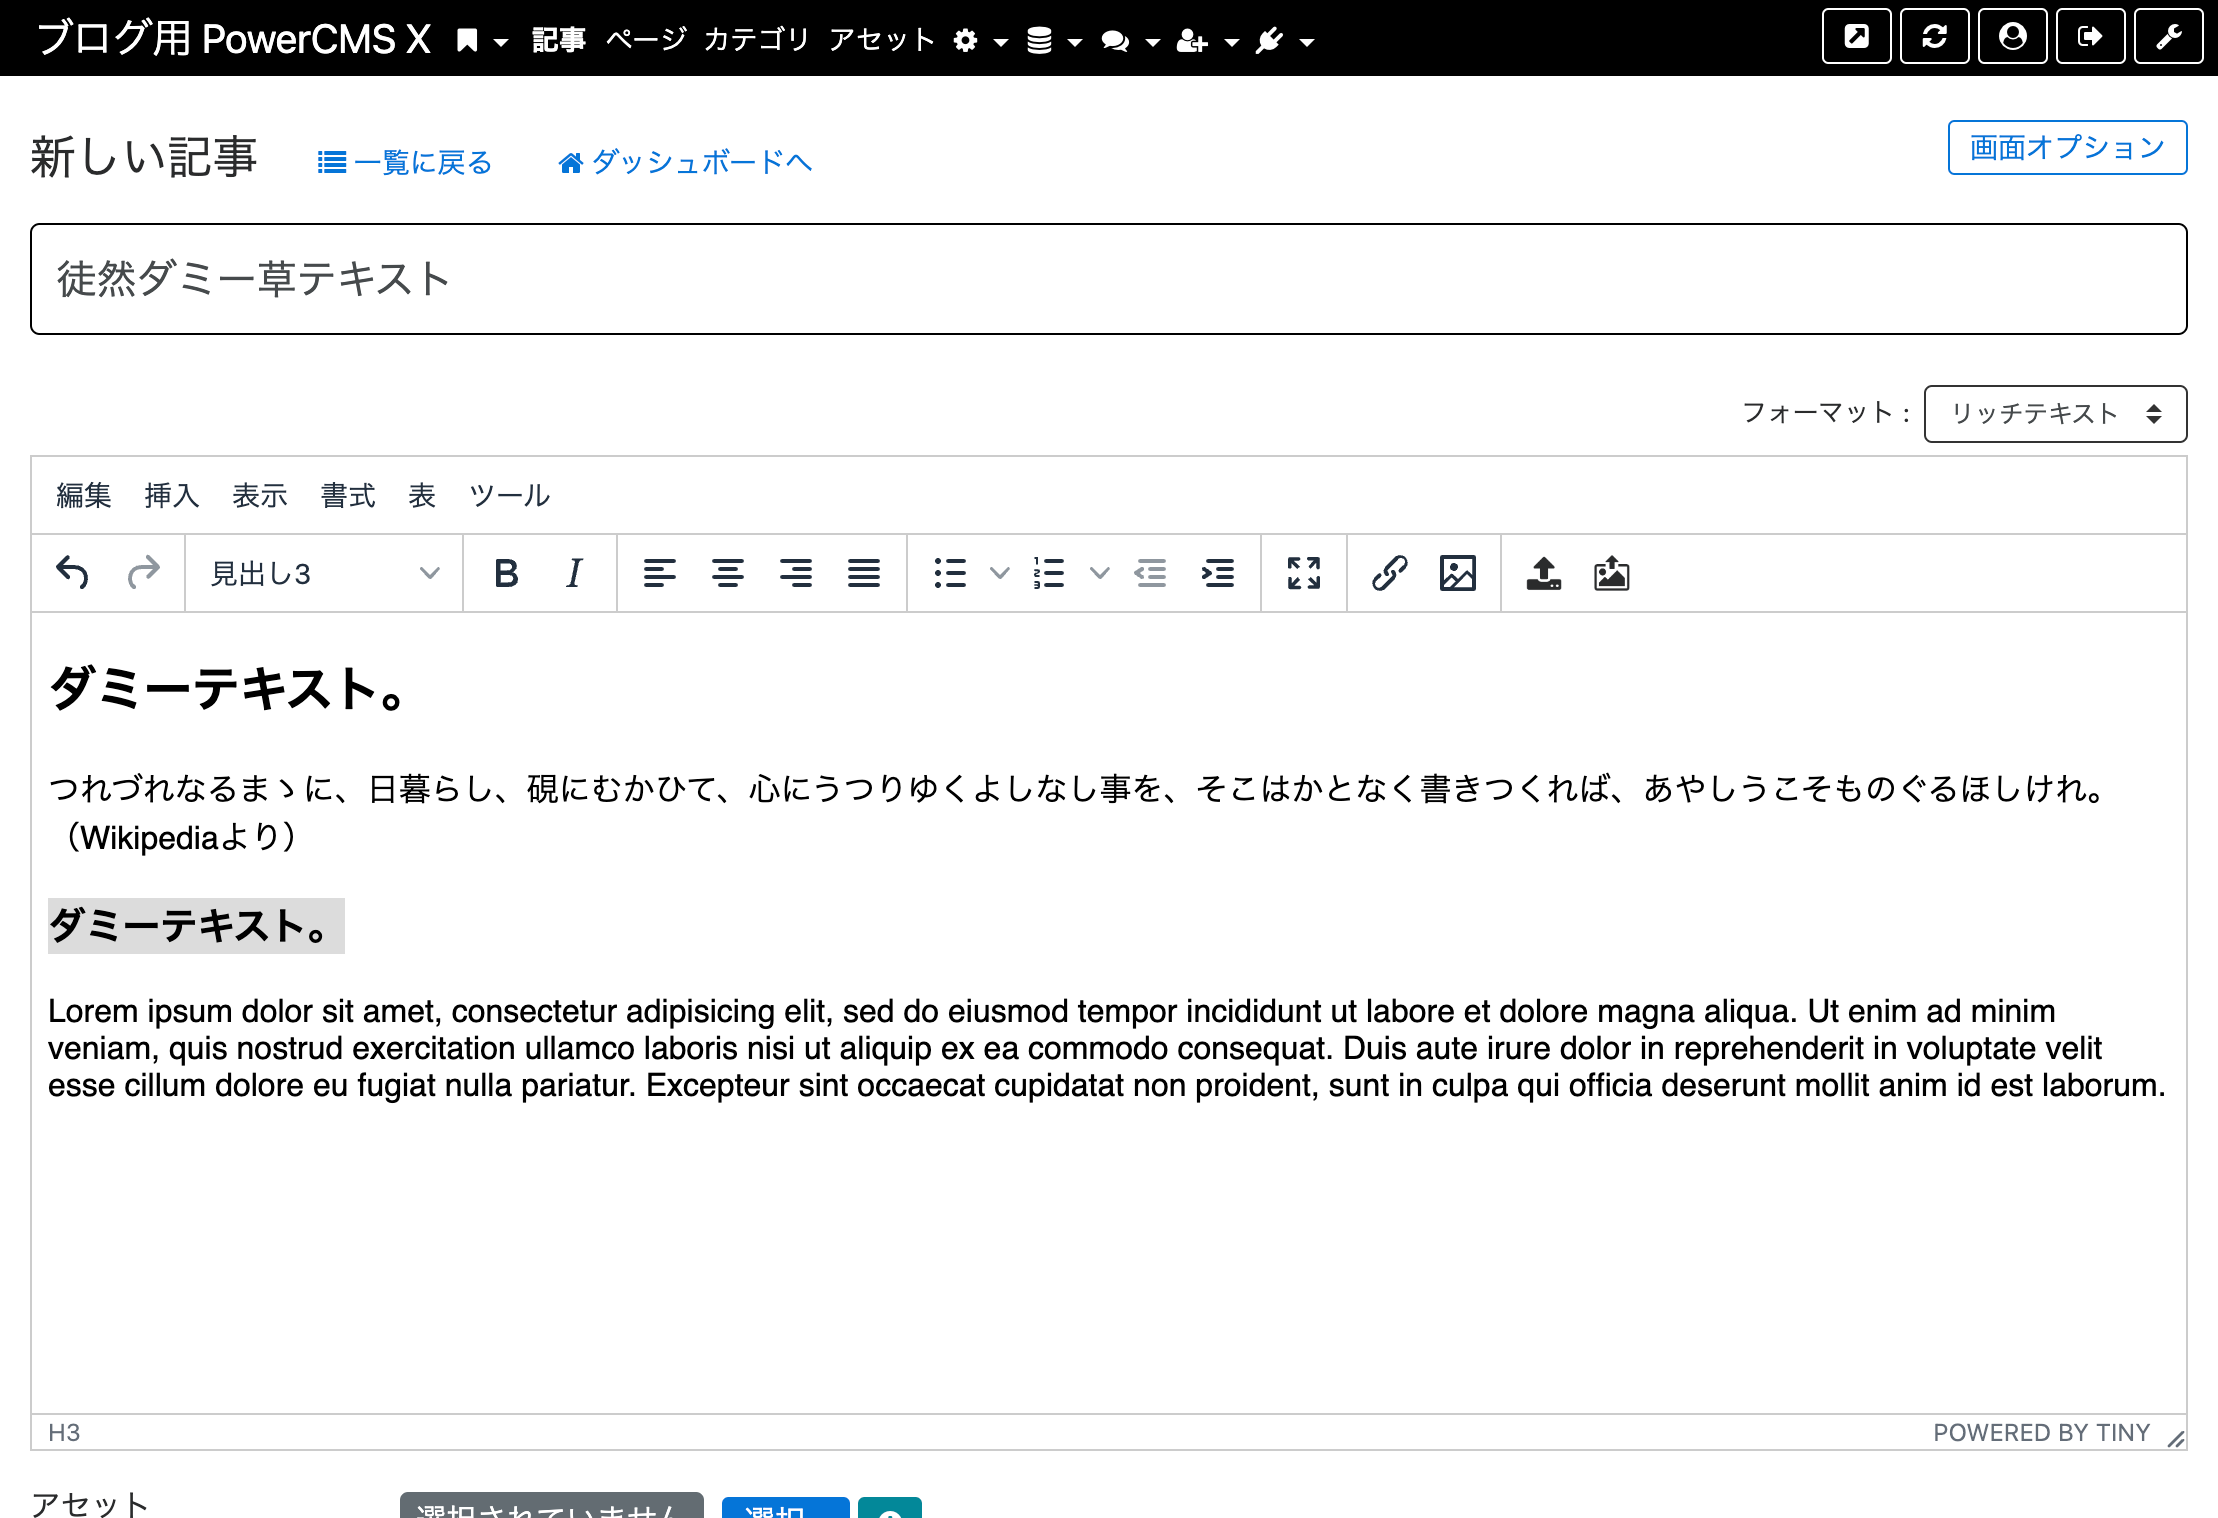Click the rebuild refresh icon in header
The width and height of the screenshot is (2218, 1518).
tap(1935, 37)
